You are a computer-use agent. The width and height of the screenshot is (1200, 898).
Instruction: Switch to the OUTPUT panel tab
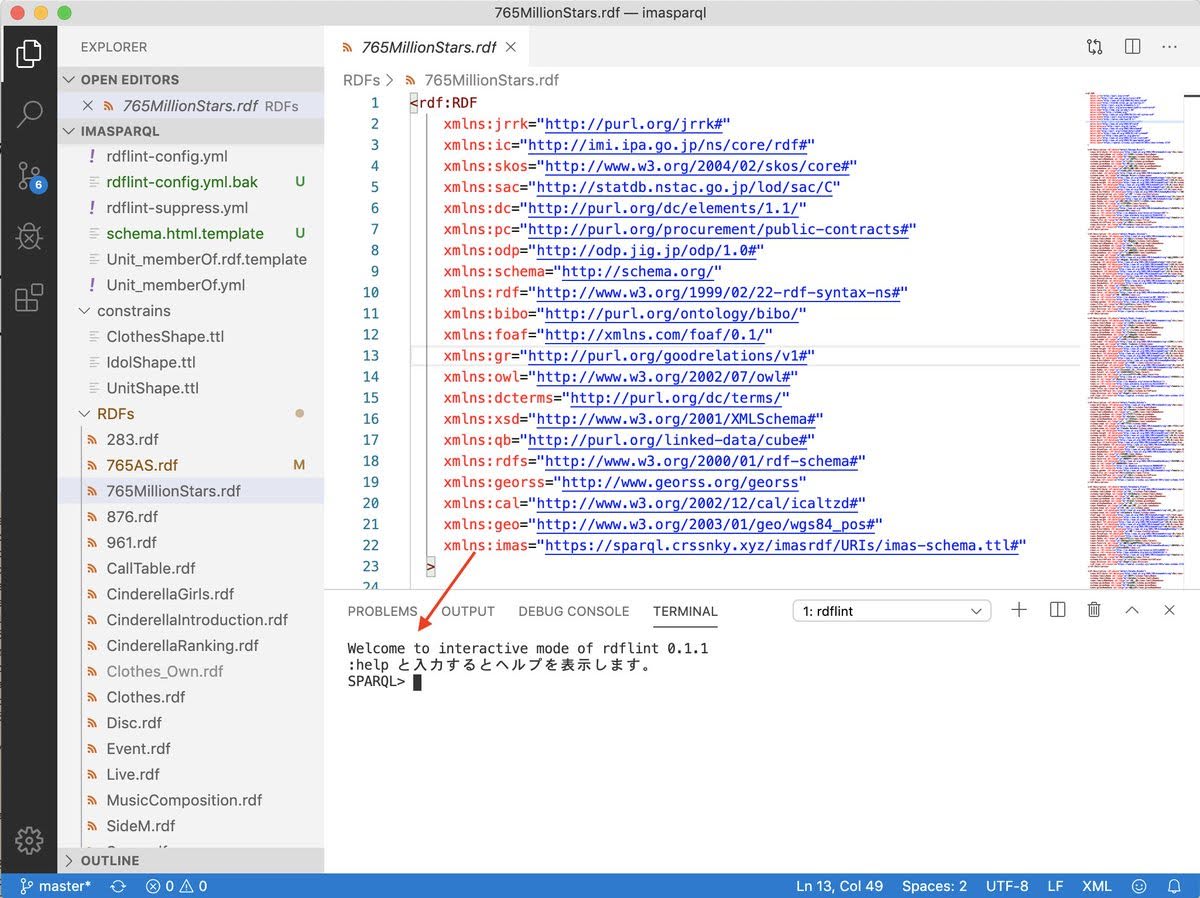point(468,611)
